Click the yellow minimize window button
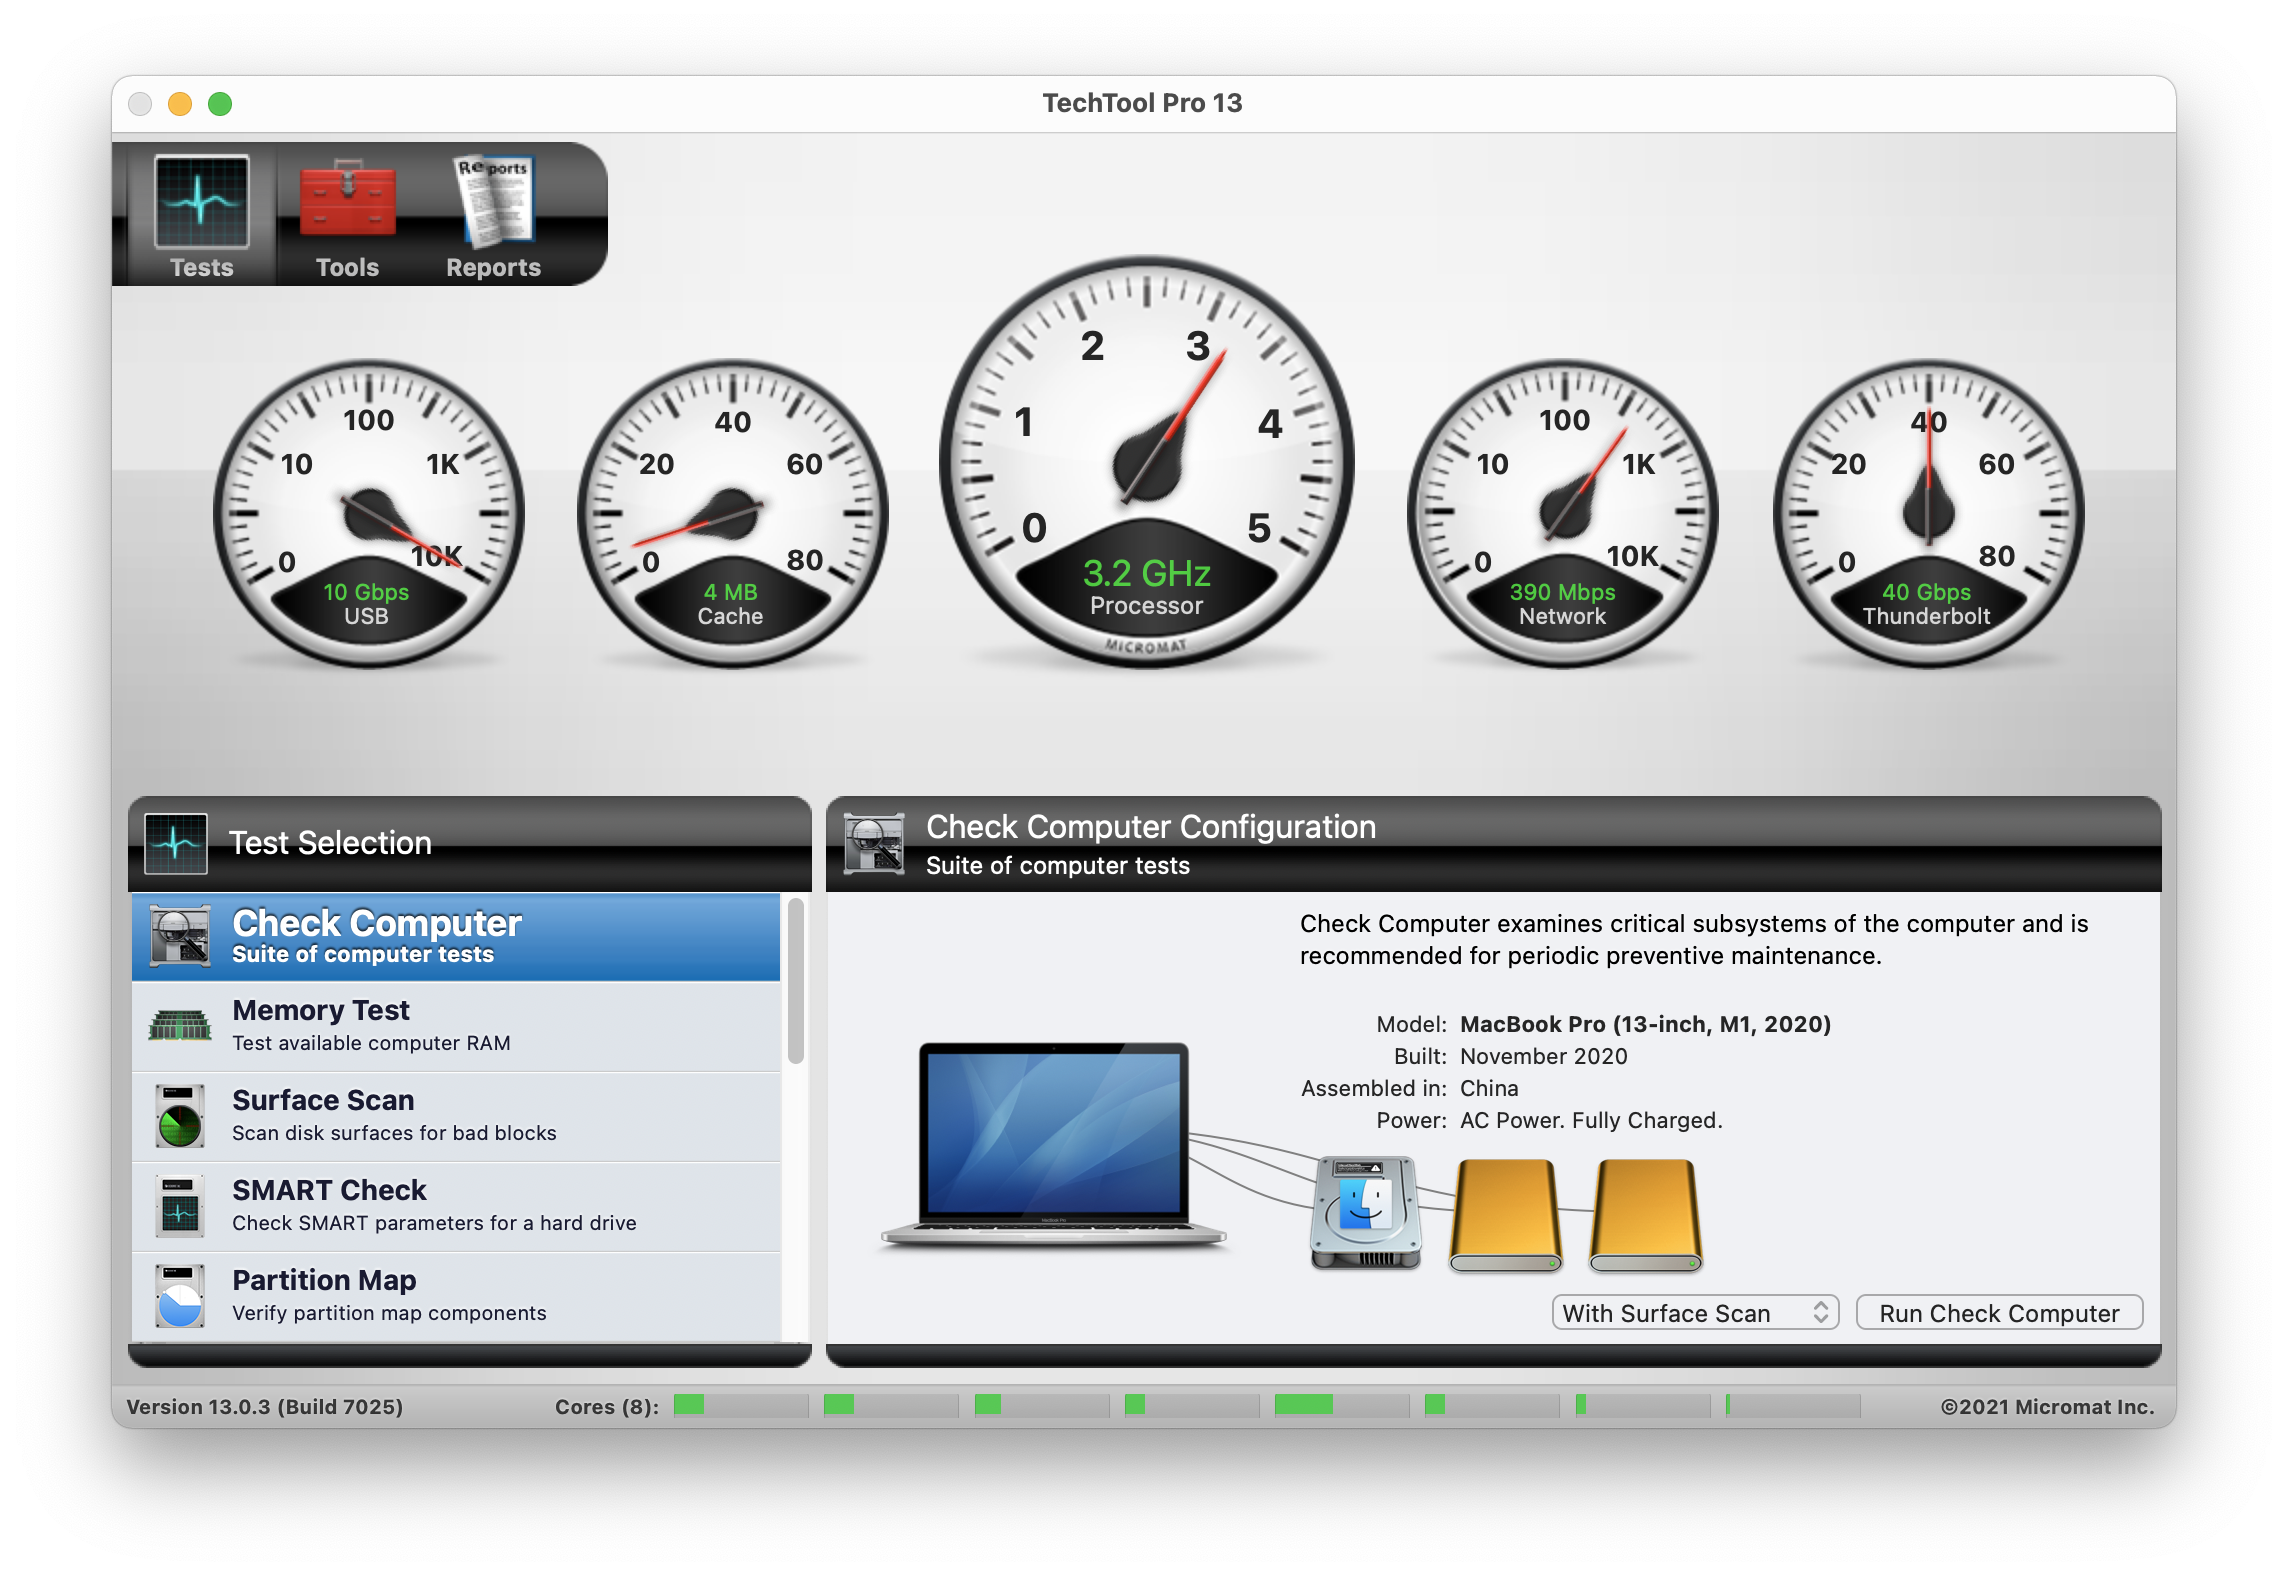The image size is (2288, 1576). point(180,104)
